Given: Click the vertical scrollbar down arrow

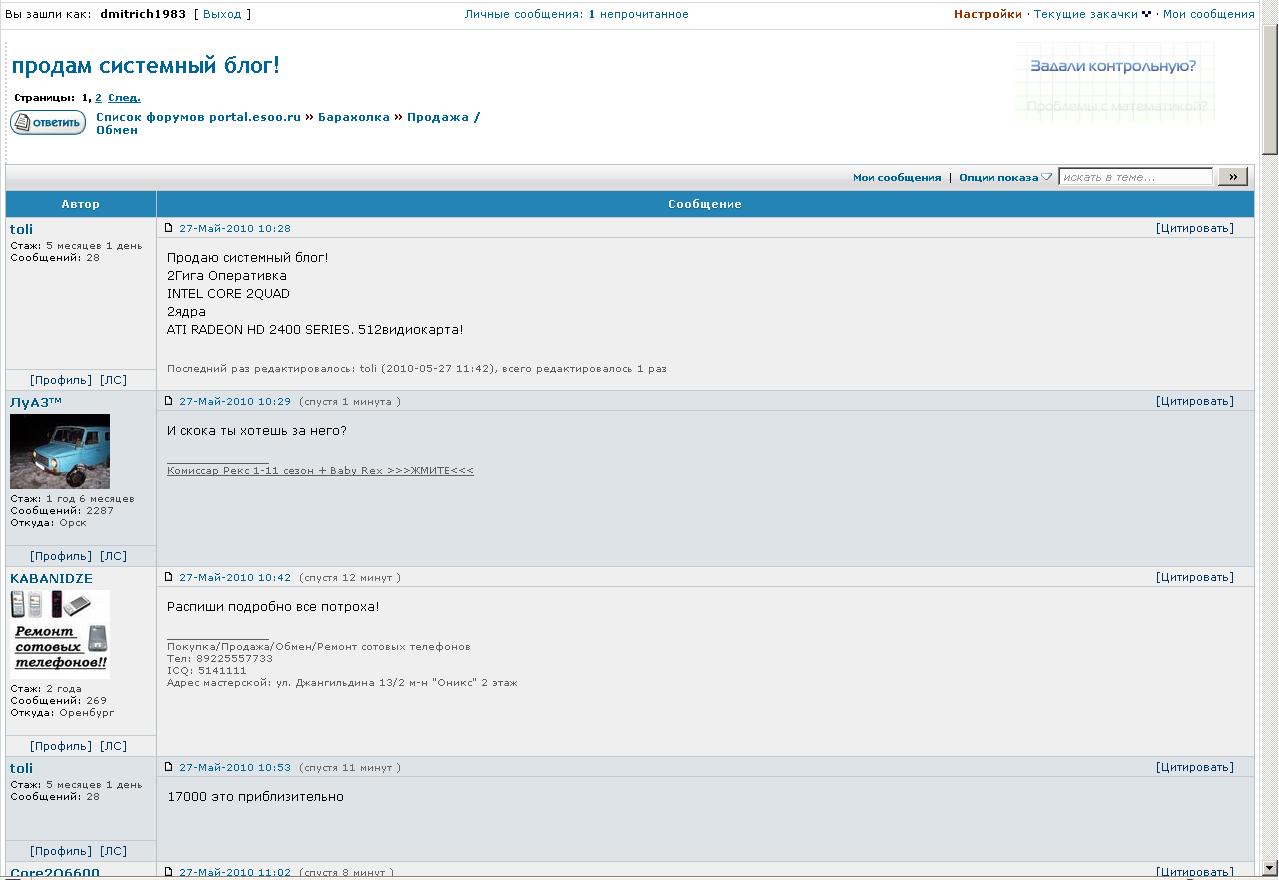Looking at the screenshot, I should (1270, 868).
